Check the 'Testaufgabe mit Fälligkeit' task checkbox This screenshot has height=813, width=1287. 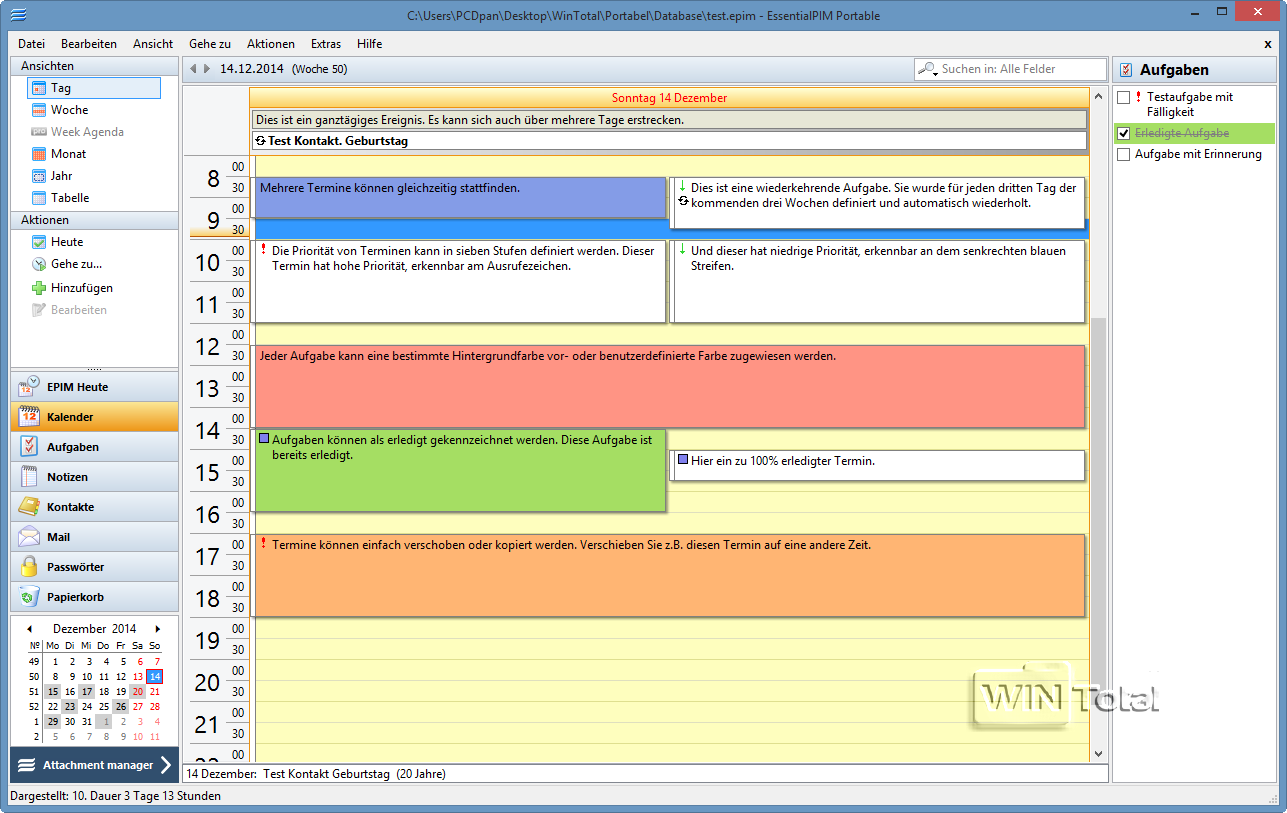(x=1124, y=98)
